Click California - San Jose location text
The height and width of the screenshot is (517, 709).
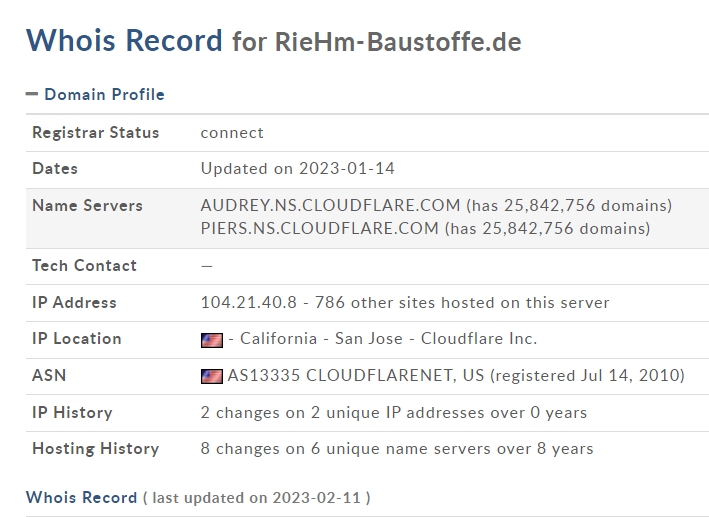(321, 338)
